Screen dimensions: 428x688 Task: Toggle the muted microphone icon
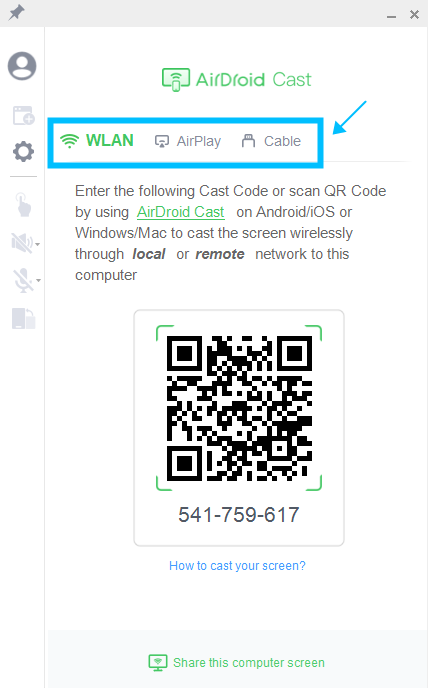click(23, 280)
